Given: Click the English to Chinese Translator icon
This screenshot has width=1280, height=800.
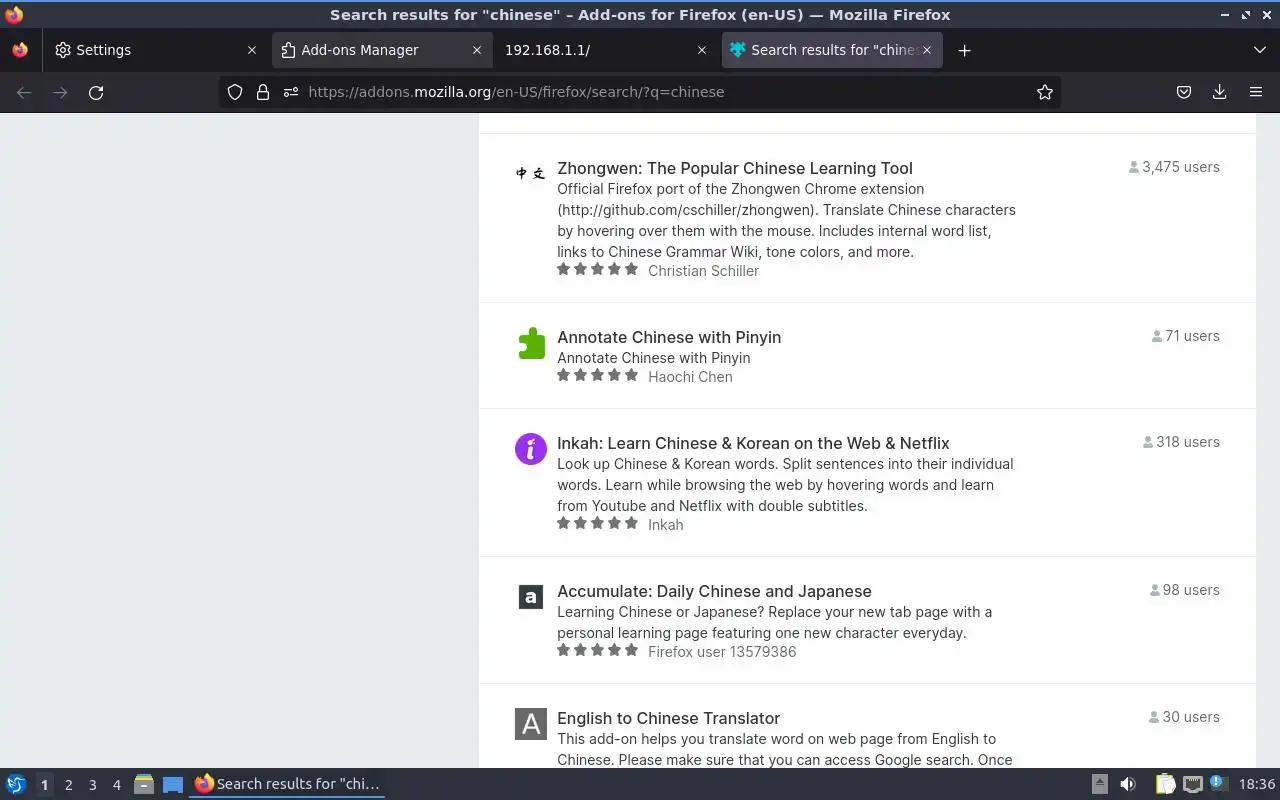Looking at the screenshot, I should [531, 724].
